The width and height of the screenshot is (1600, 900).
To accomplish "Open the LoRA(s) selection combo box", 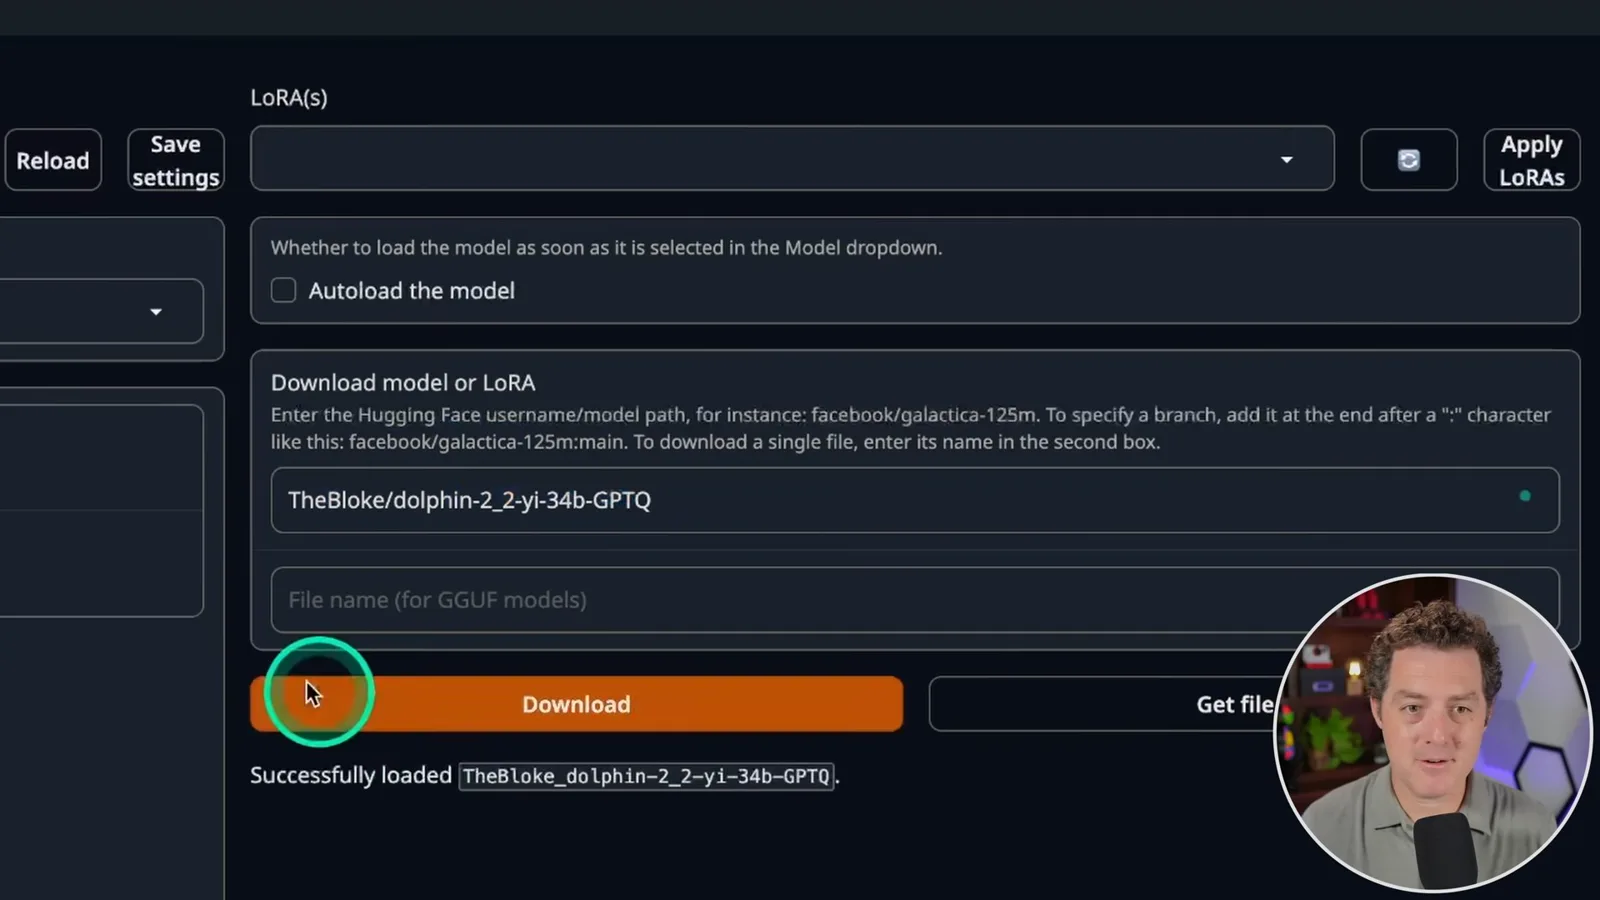I will click(x=792, y=158).
